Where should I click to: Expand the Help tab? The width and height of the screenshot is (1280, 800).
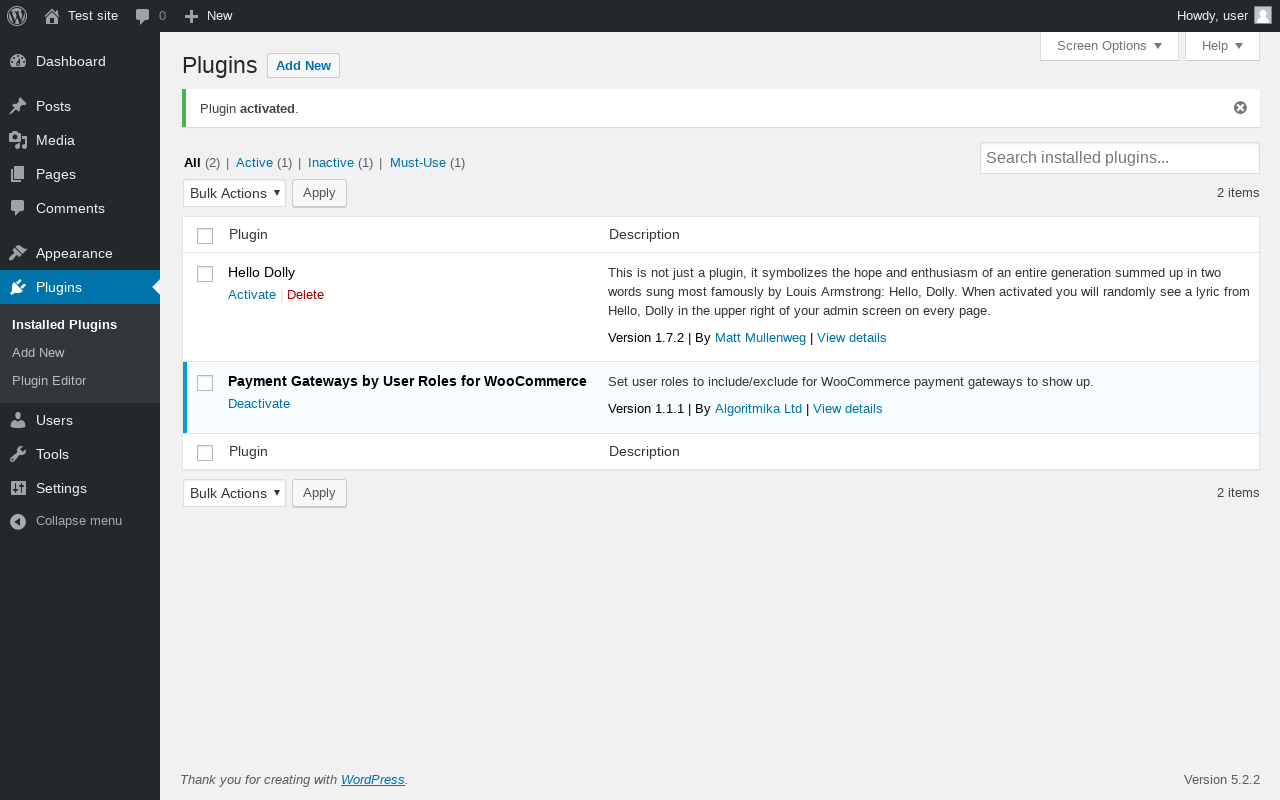pyautogui.click(x=1222, y=46)
